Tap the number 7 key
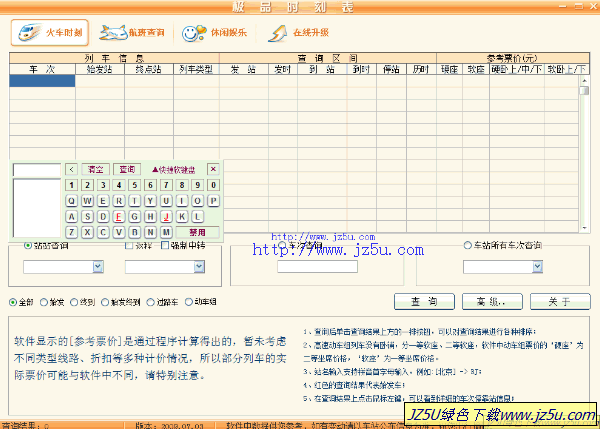The width and height of the screenshot is (600, 429). click(166, 185)
